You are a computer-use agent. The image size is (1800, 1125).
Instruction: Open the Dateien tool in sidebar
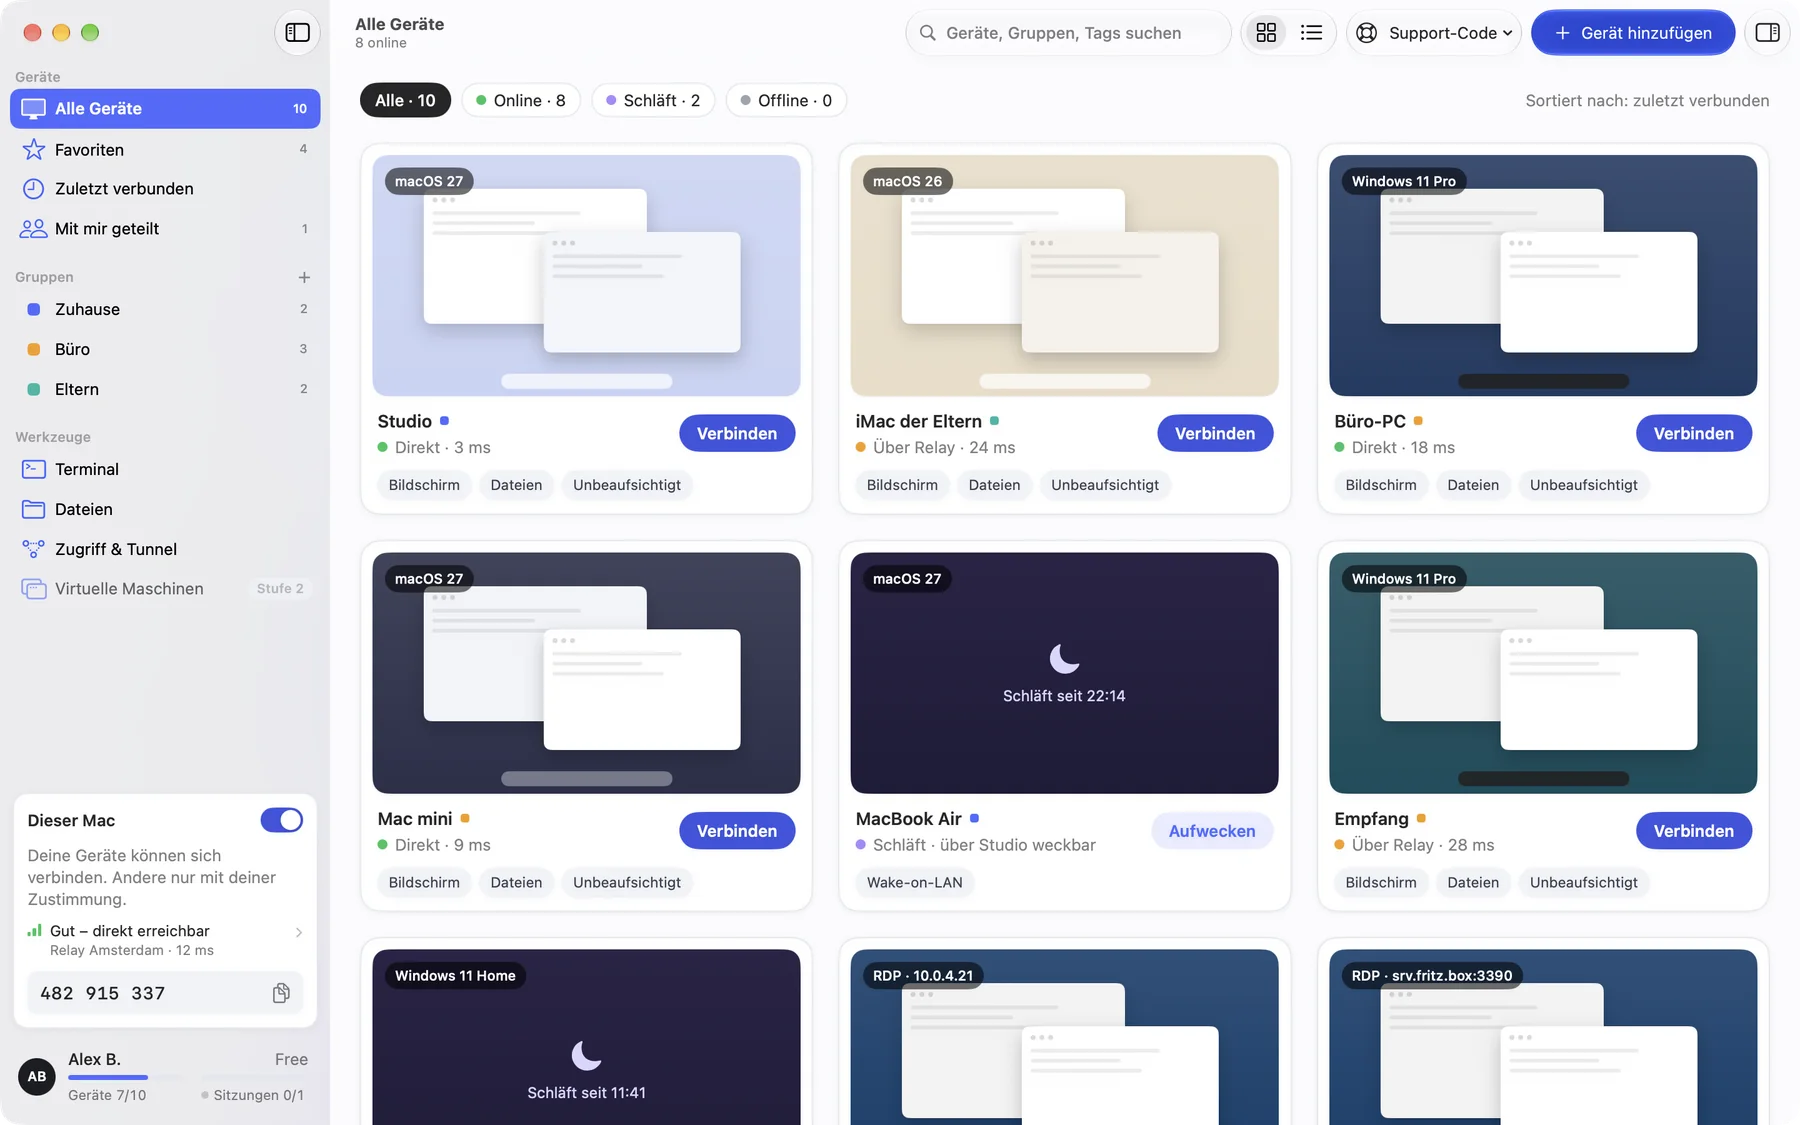(x=165, y=509)
